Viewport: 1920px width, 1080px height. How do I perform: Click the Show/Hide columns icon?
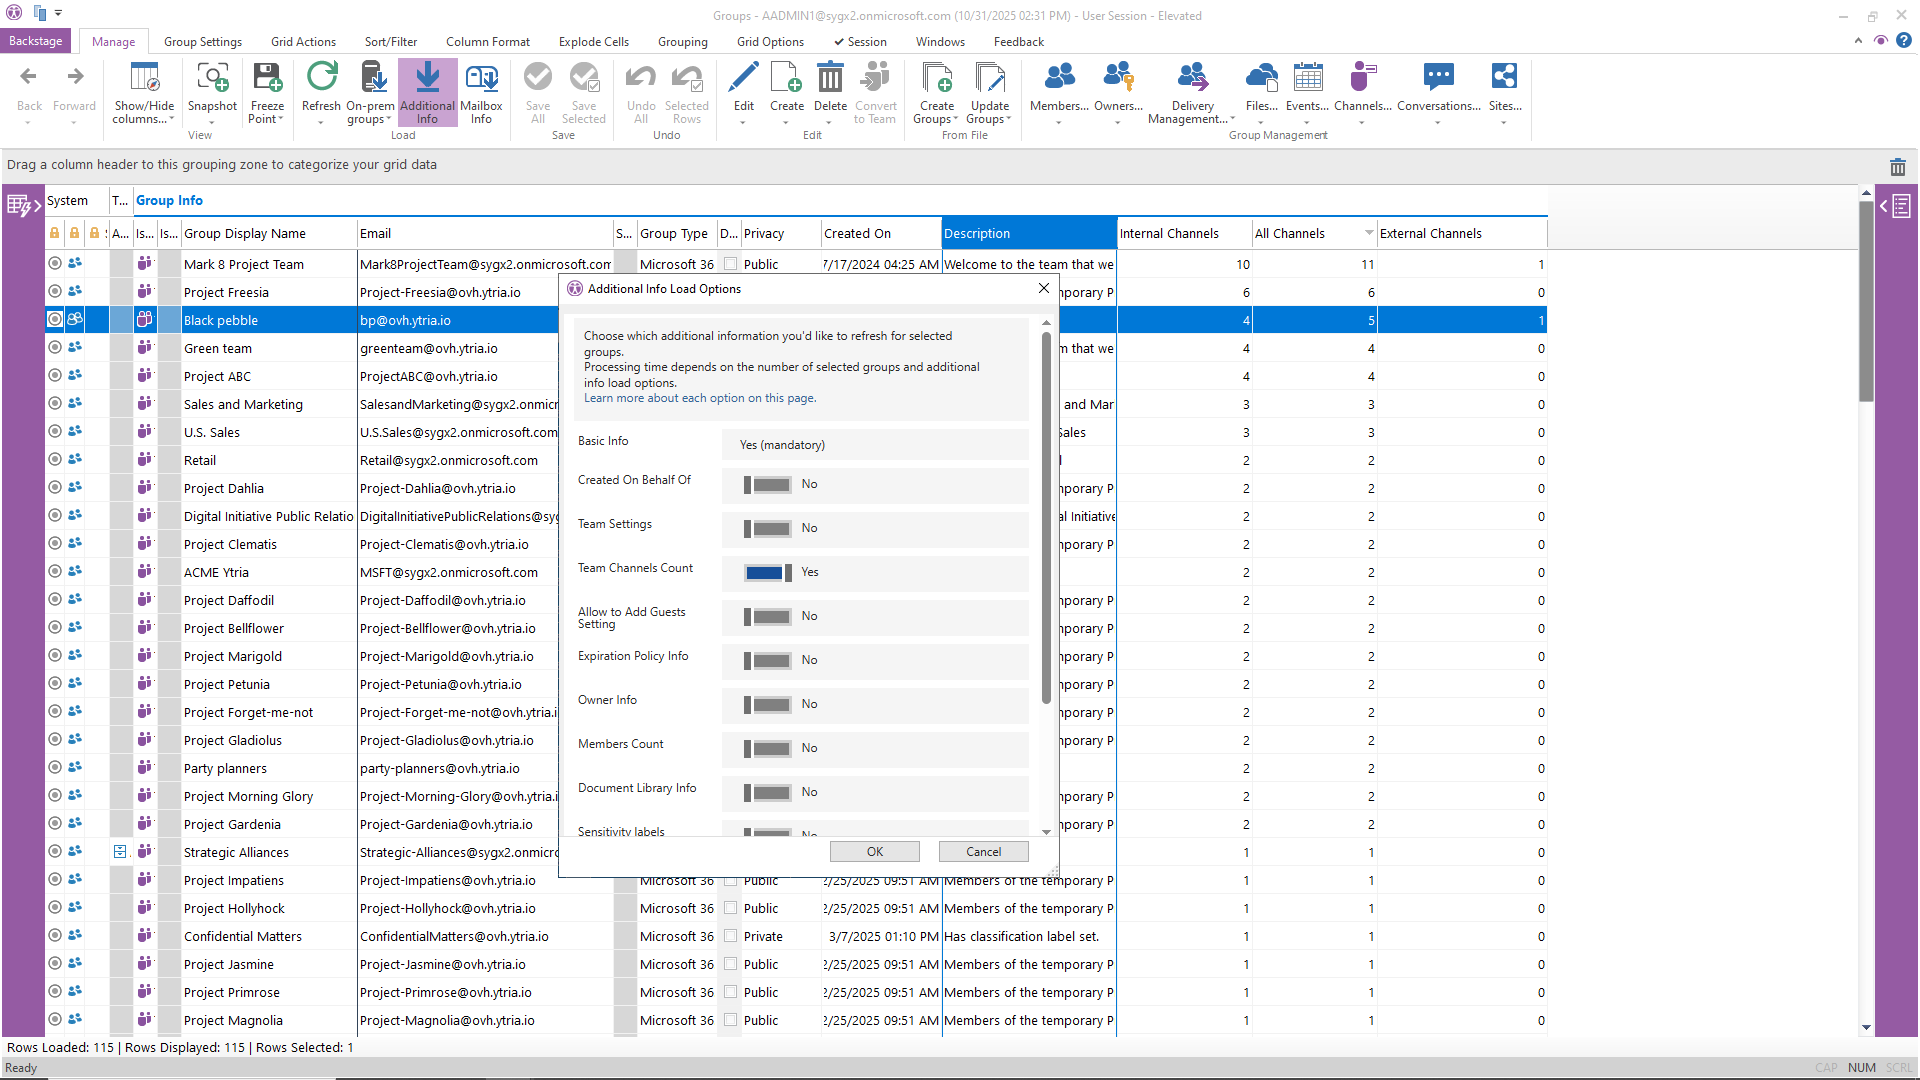[x=144, y=78]
